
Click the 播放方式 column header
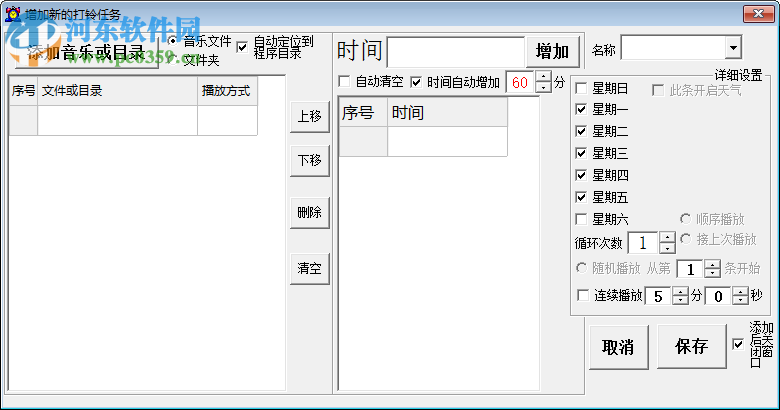[x=227, y=91]
